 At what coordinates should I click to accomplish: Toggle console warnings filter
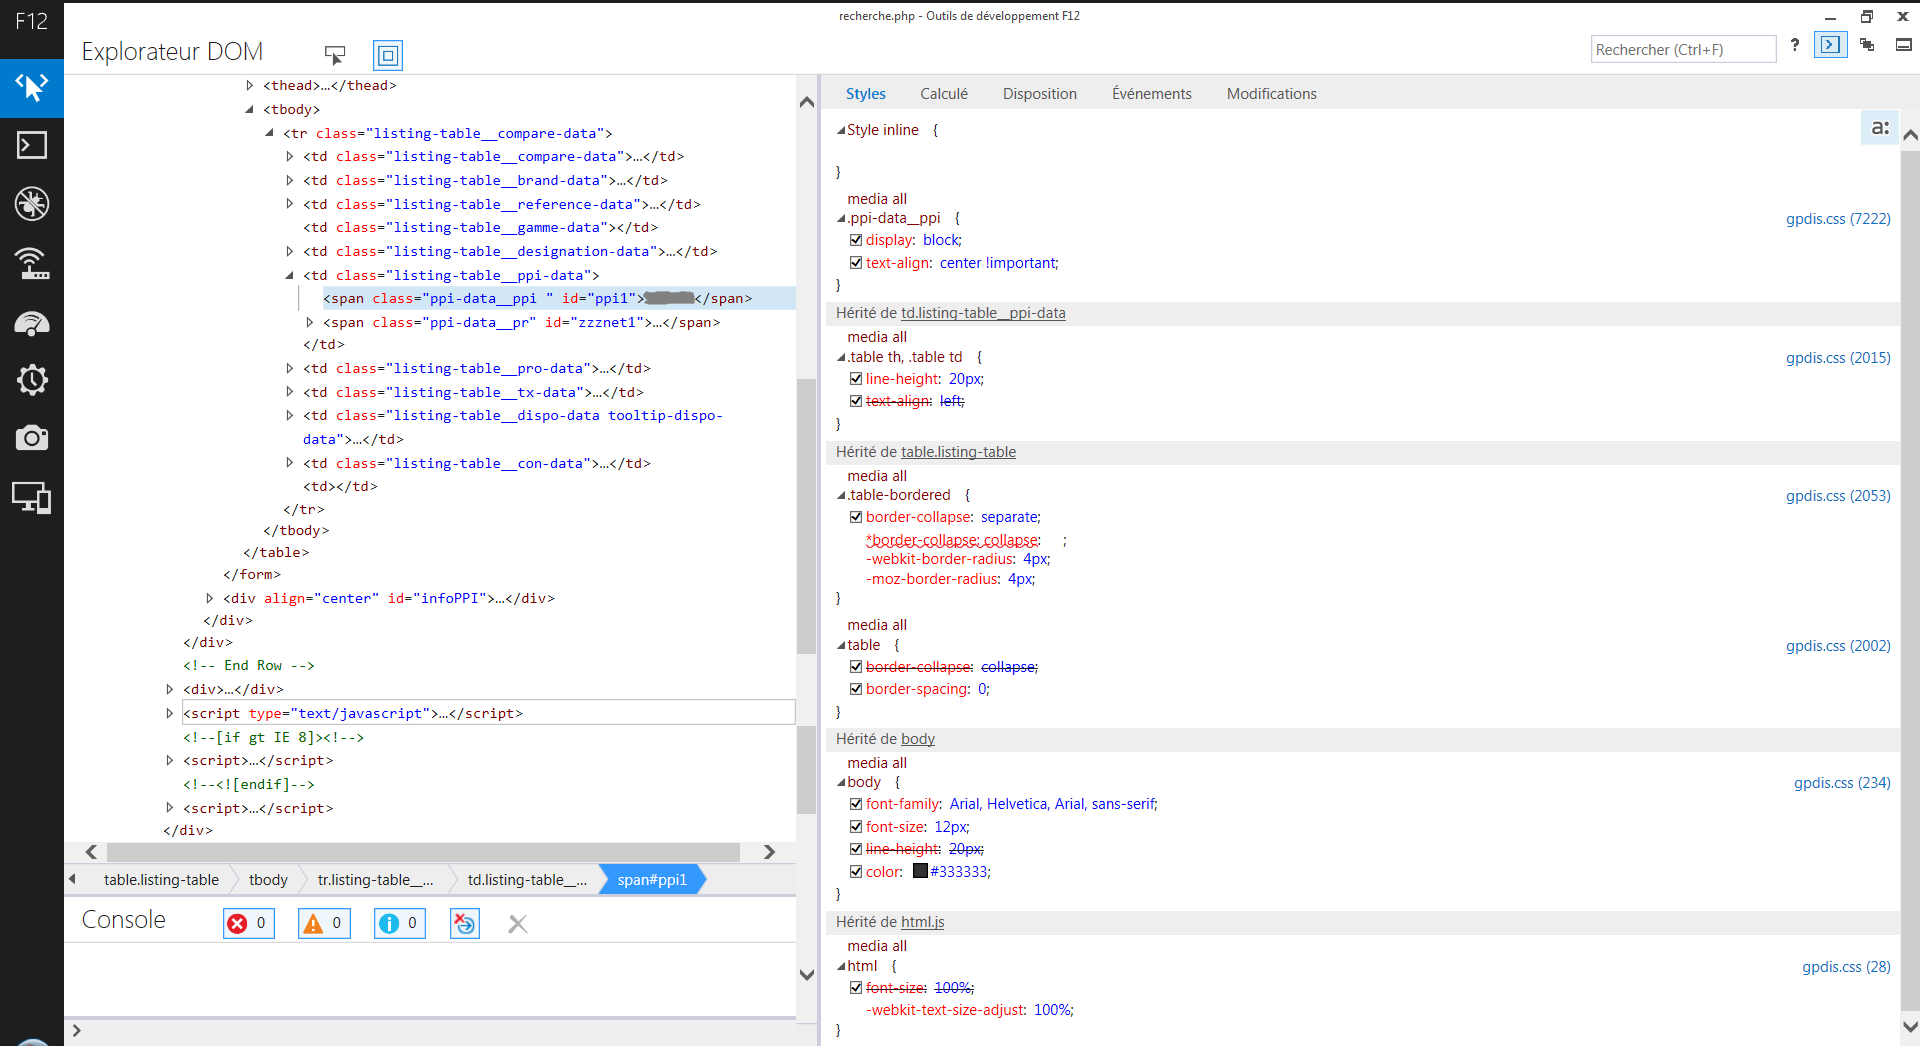click(x=324, y=923)
